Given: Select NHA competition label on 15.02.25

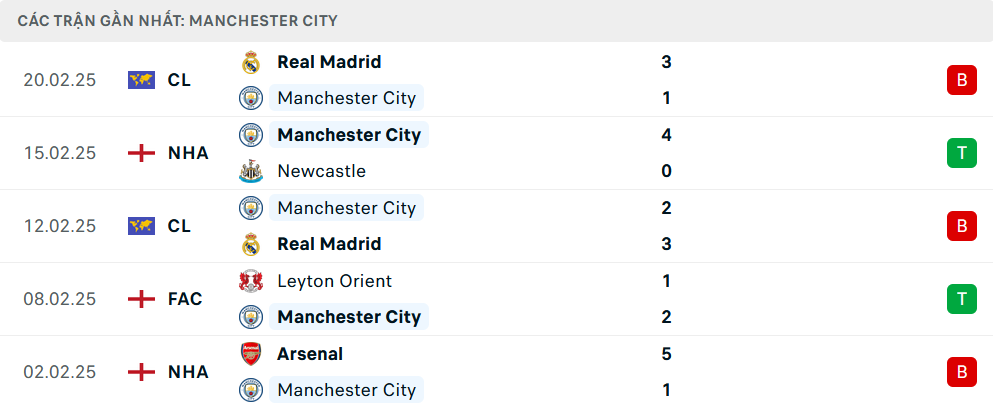Looking at the screenshot, I should click(x=188, y=153).
